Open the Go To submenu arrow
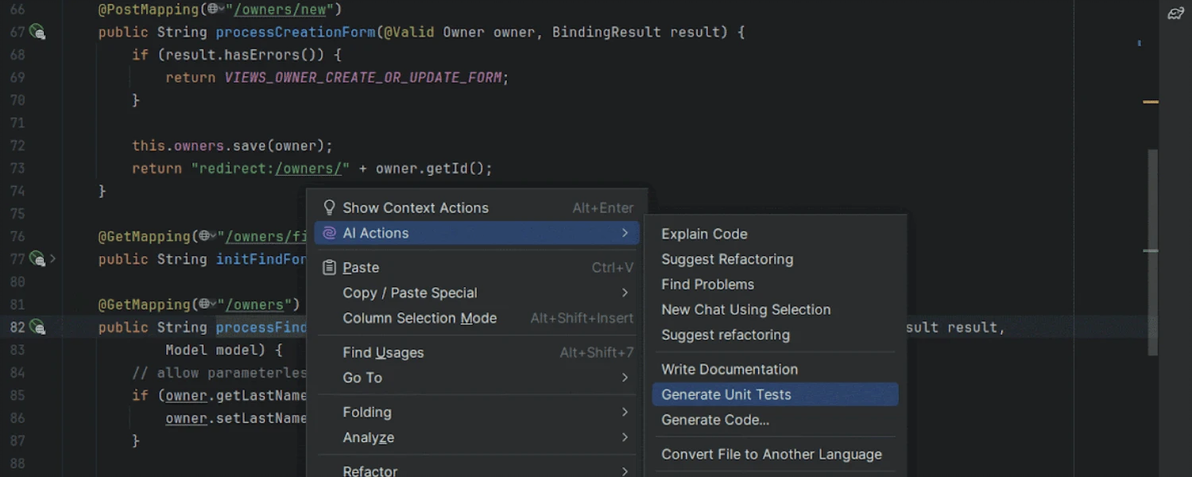Image resolution: width=1192 pixels, height=477 pixels. pyautogui.click(x=625, y=378)
